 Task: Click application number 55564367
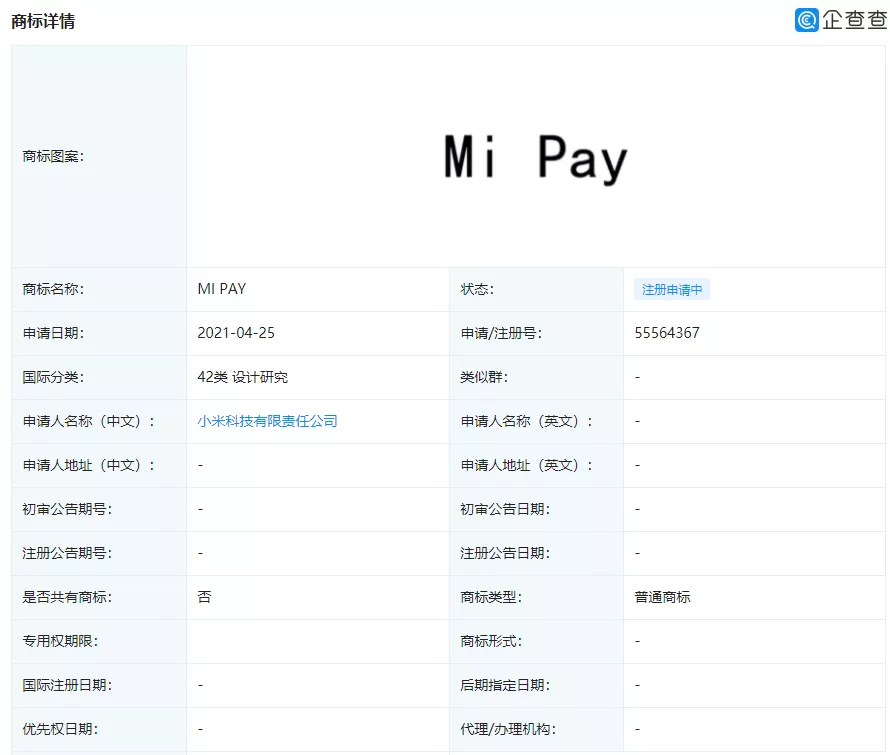point(662,333)
